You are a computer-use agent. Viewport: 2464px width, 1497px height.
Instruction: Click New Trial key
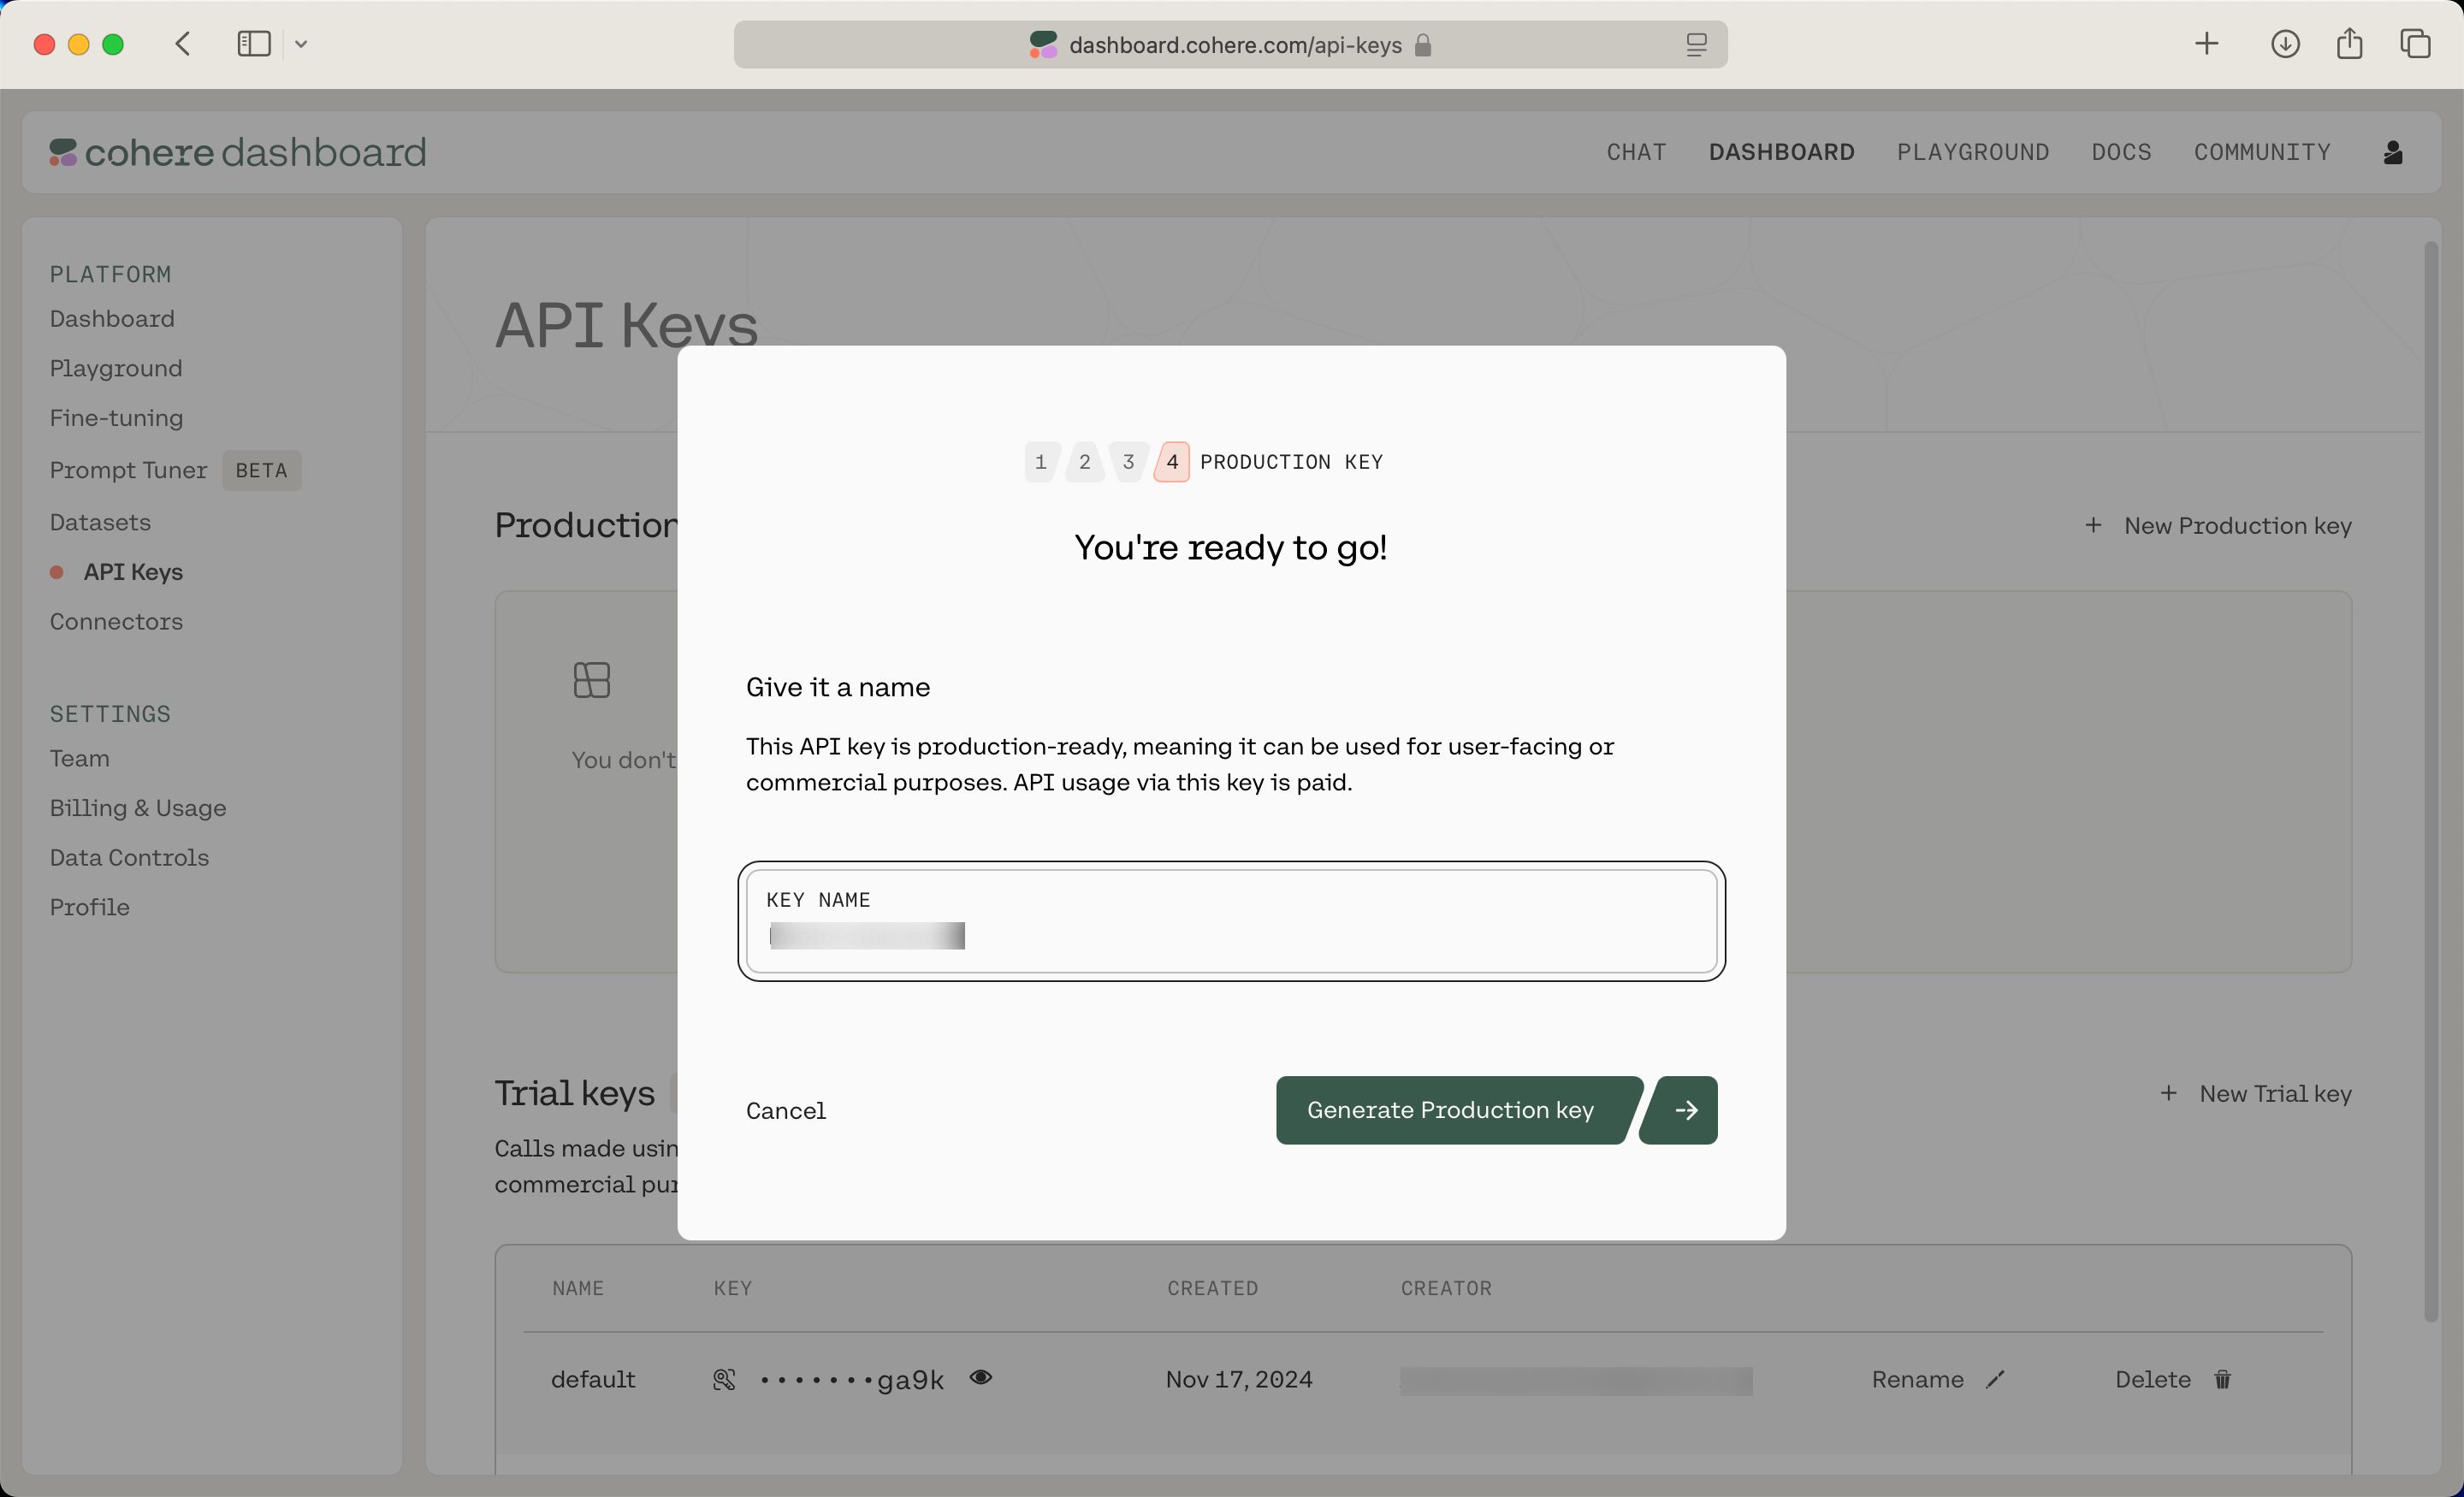click(2255, 1094)
